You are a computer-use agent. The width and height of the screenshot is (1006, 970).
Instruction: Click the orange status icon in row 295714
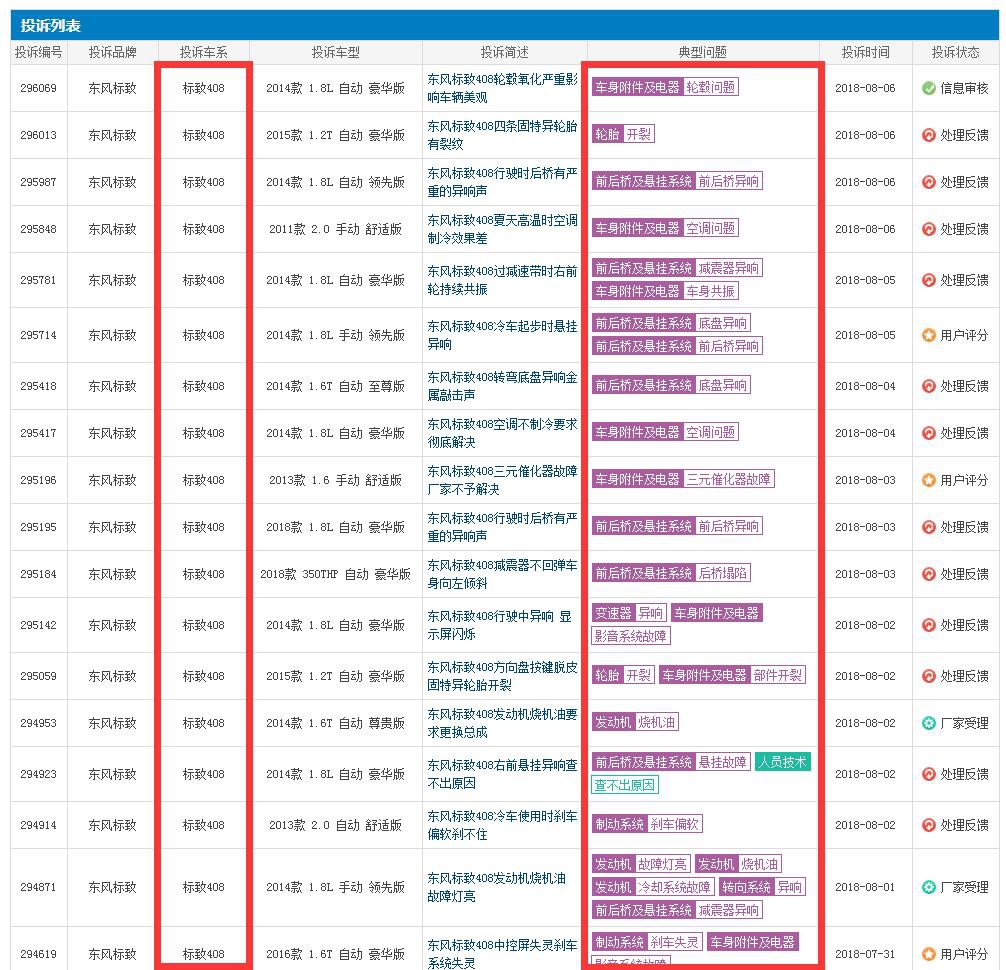928,335
